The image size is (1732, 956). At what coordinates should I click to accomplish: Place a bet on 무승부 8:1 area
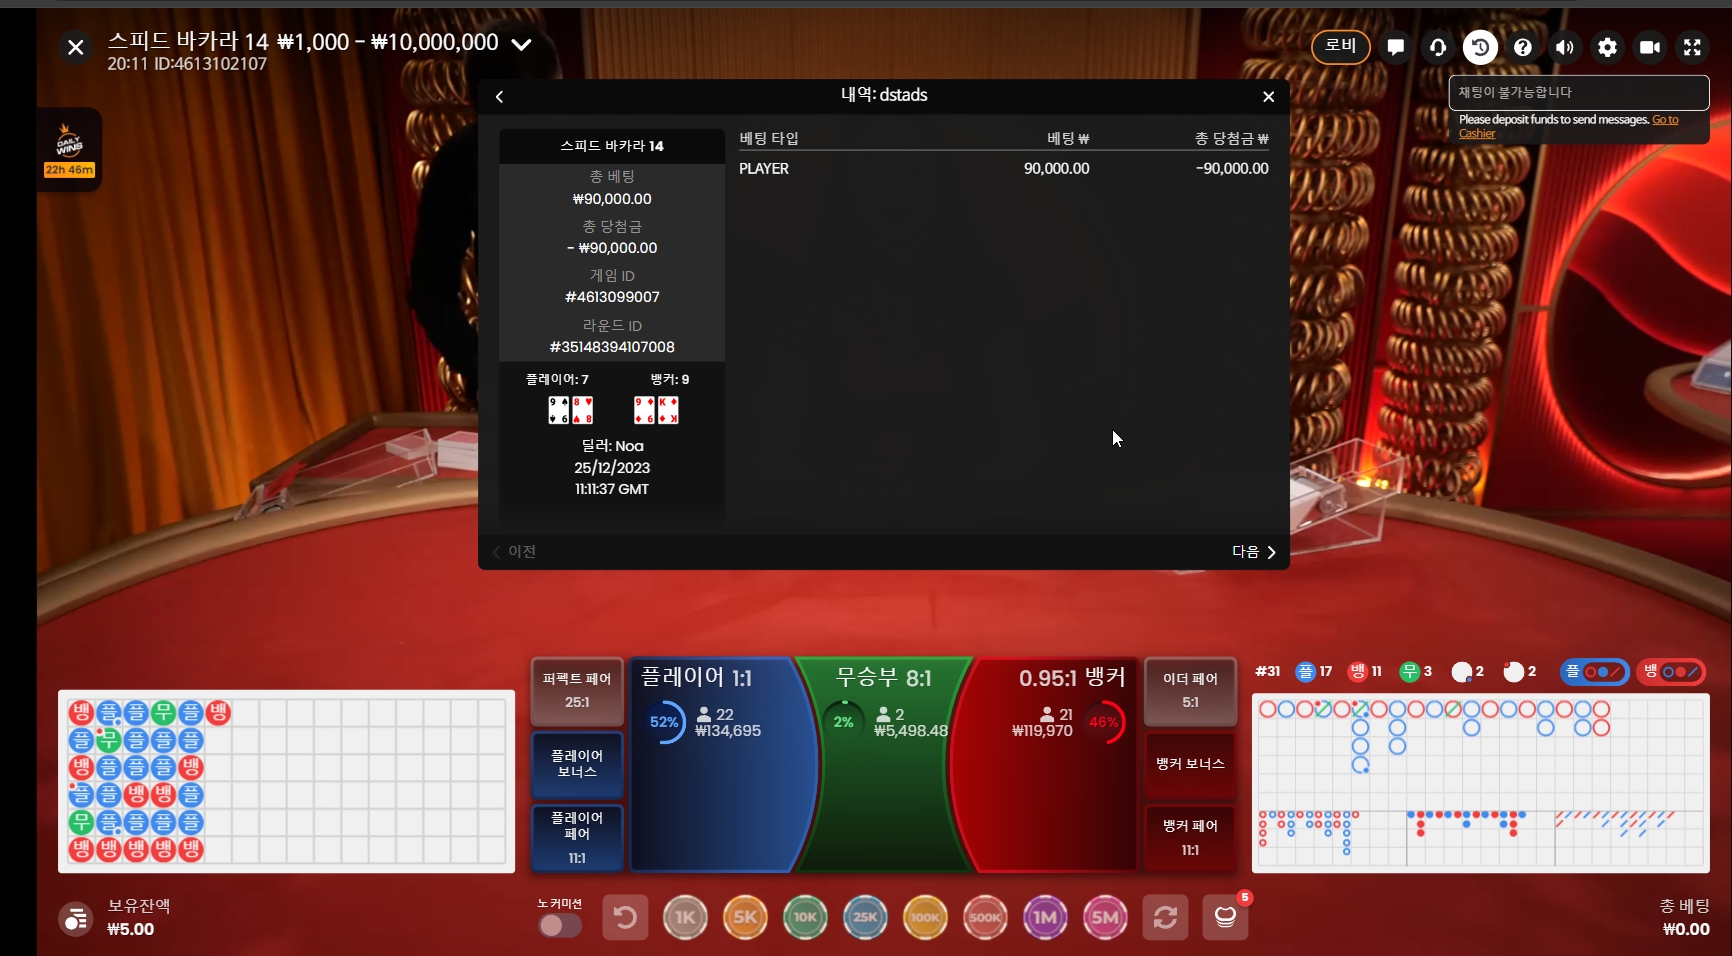click(884, 765)
